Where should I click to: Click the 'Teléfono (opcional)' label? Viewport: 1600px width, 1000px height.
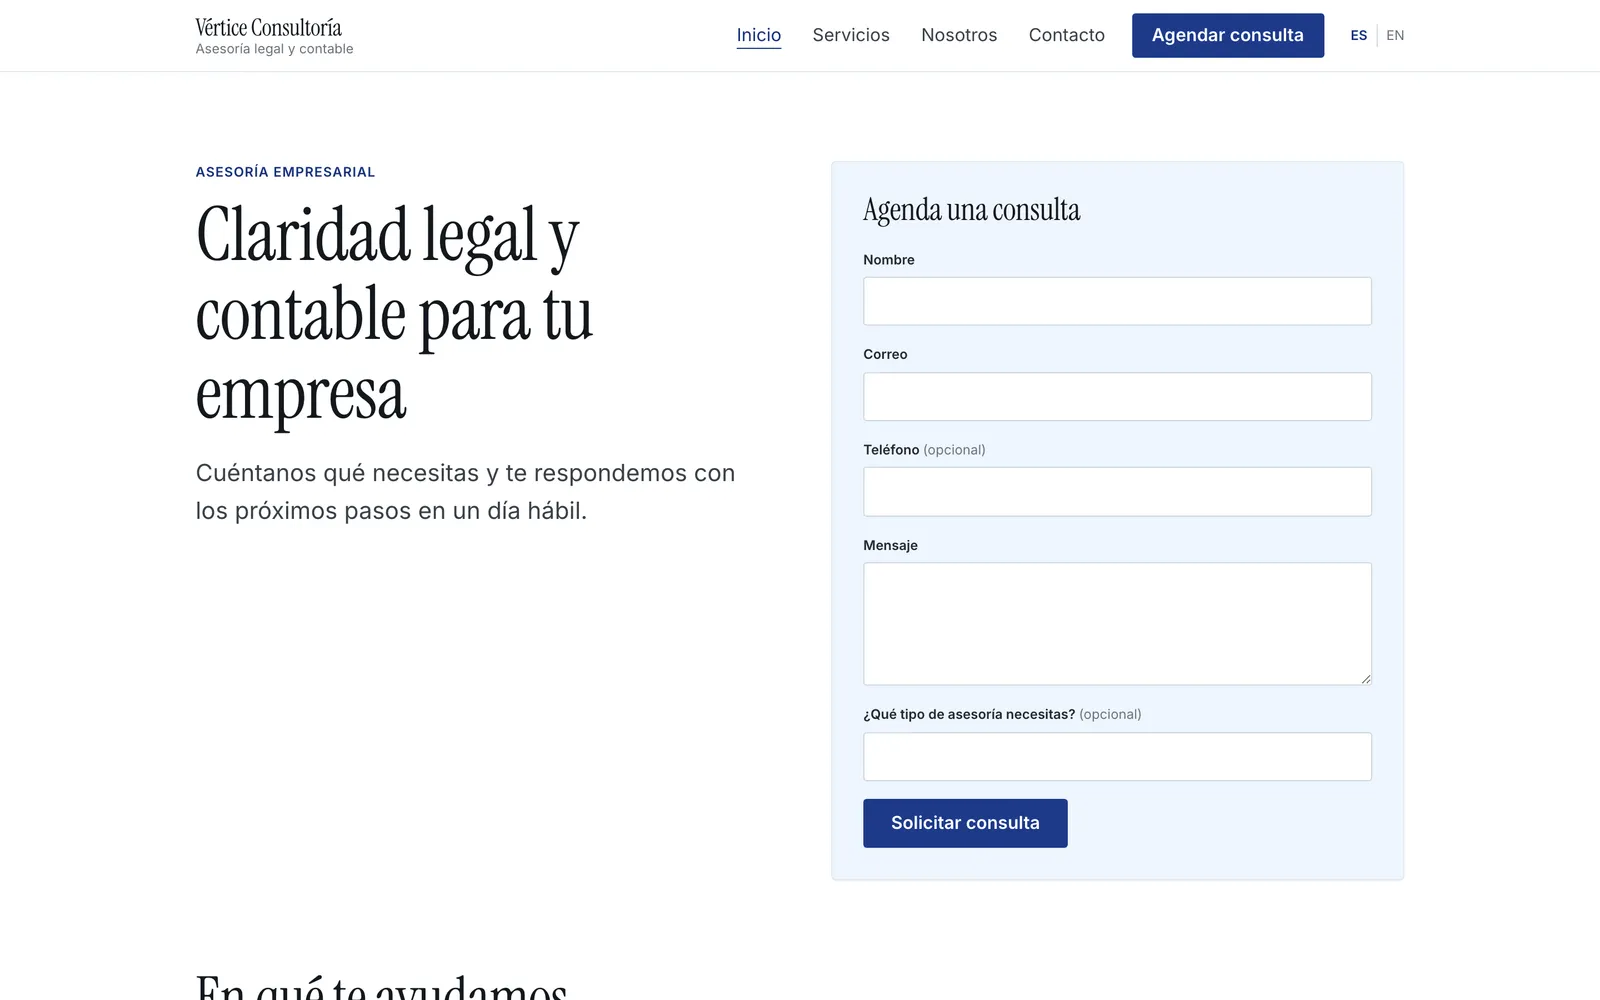tap(924, 450)
